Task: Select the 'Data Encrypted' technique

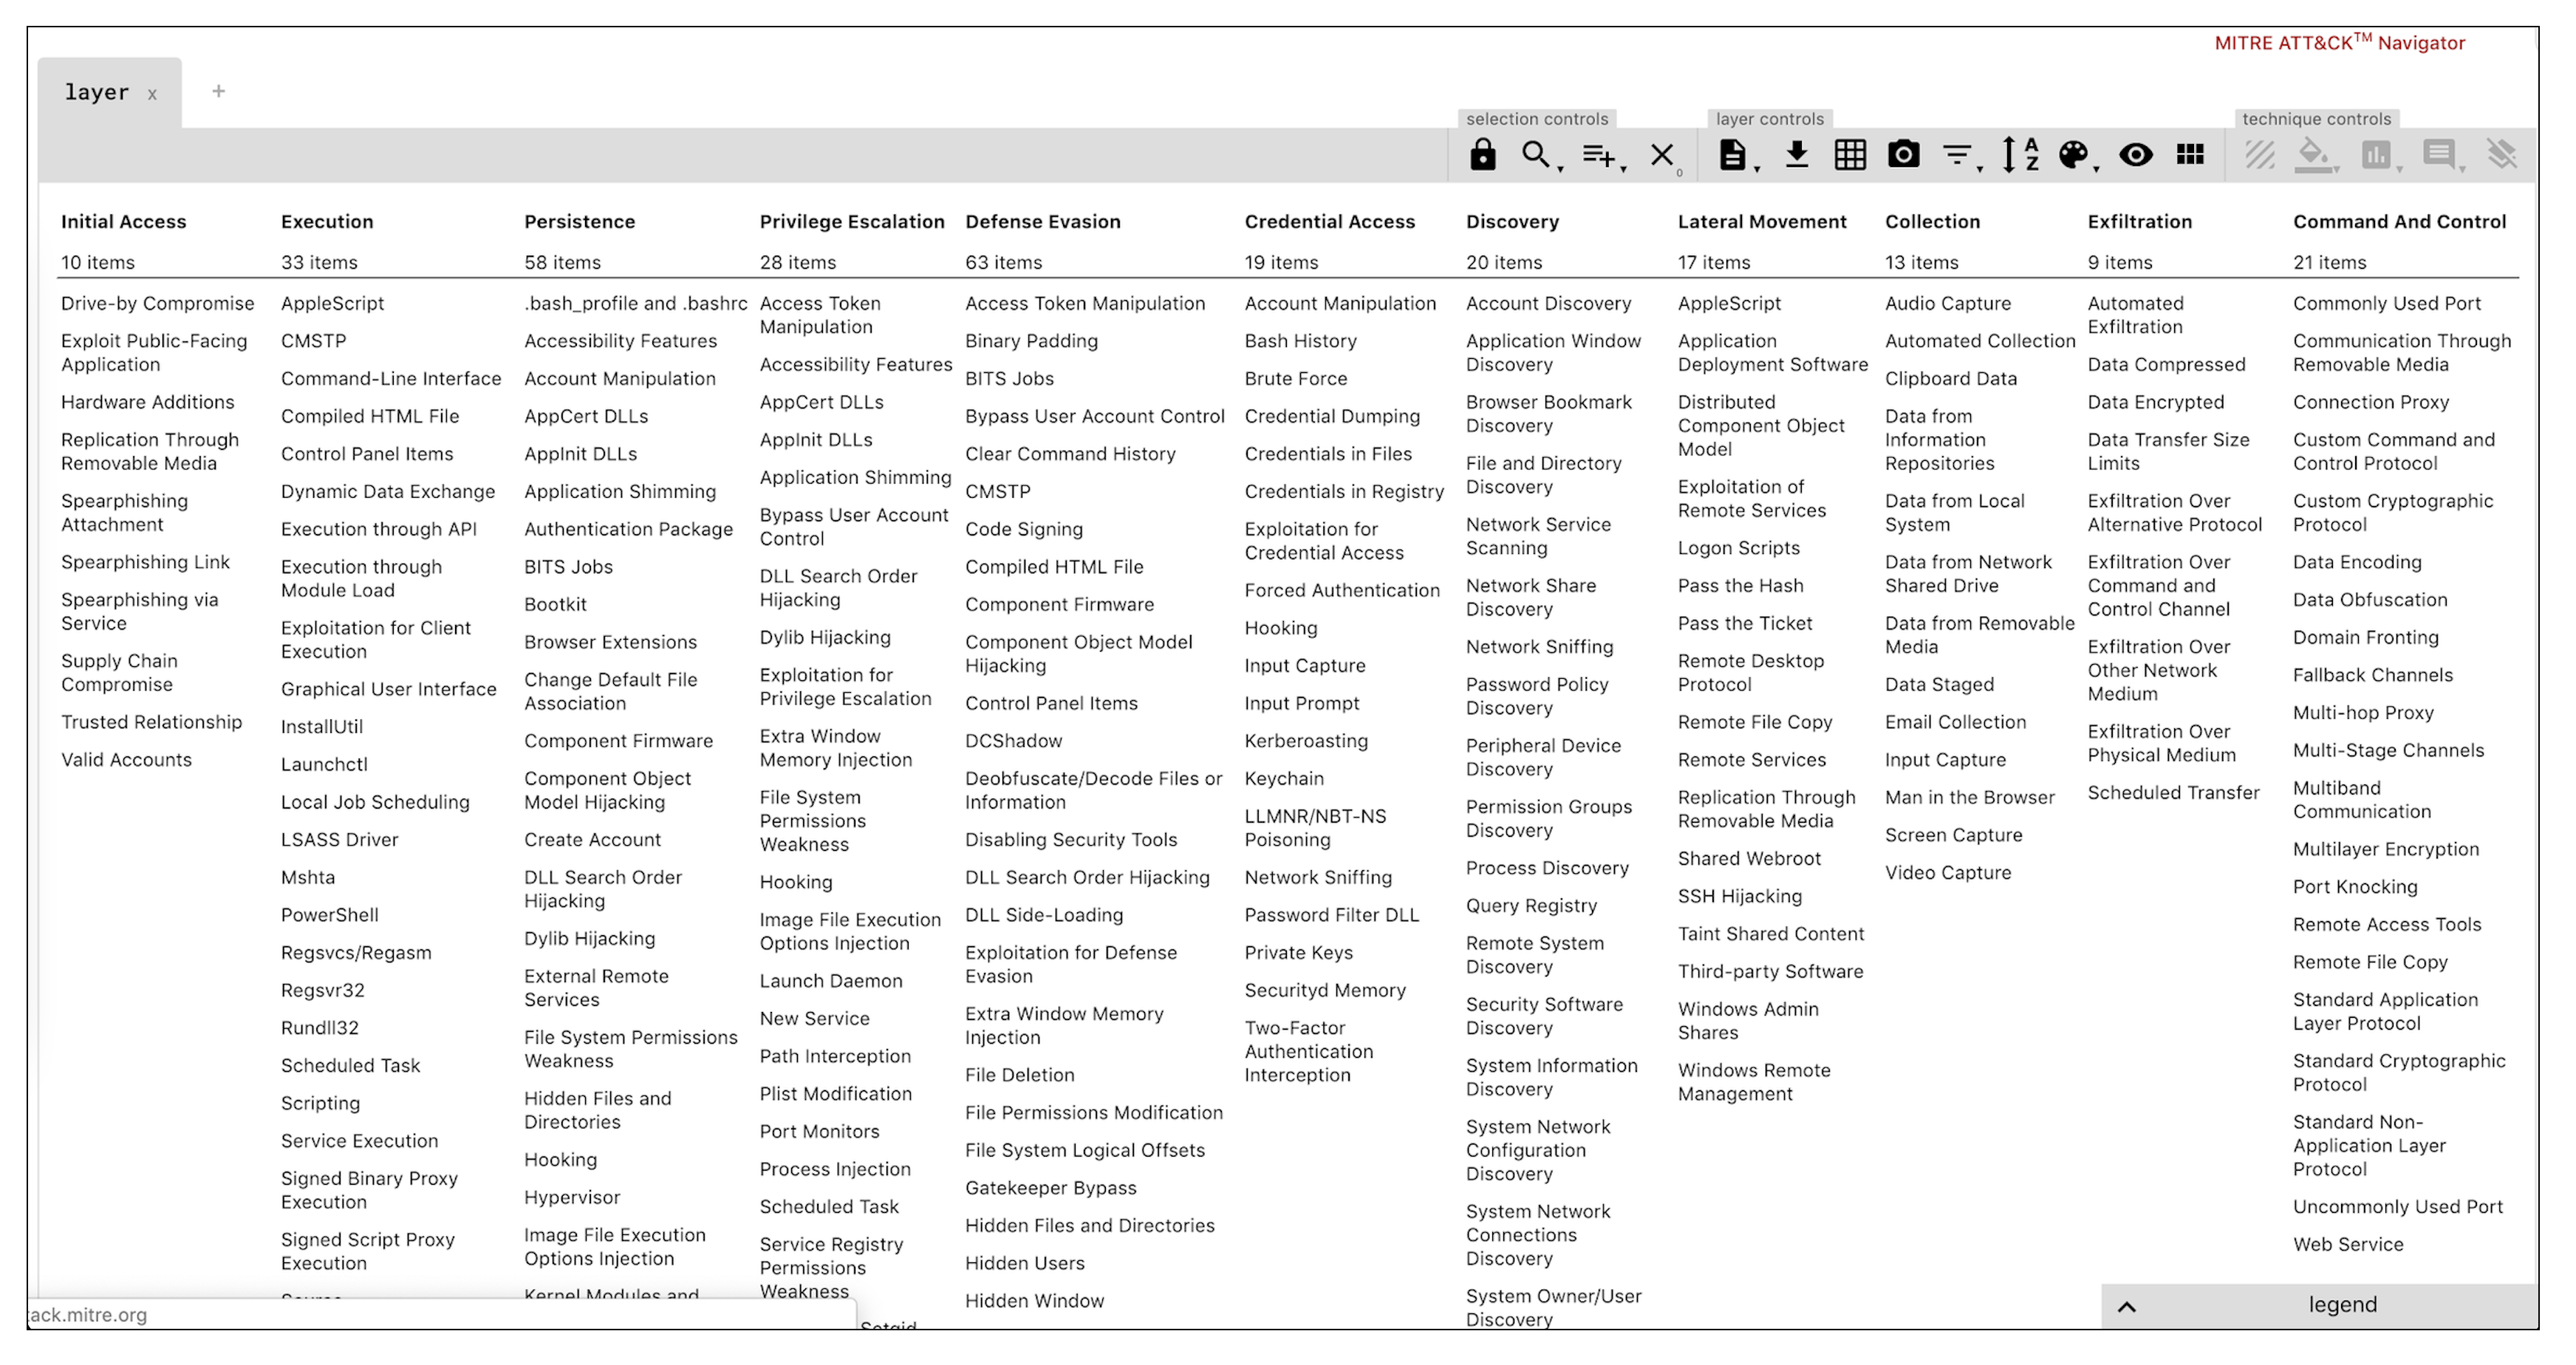Action: [2155, 402]
